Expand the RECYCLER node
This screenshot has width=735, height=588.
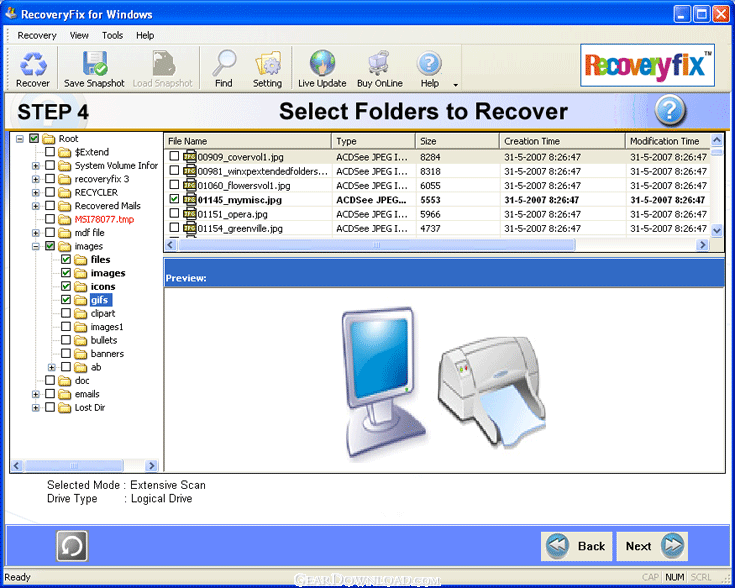[x=36, y=193]
